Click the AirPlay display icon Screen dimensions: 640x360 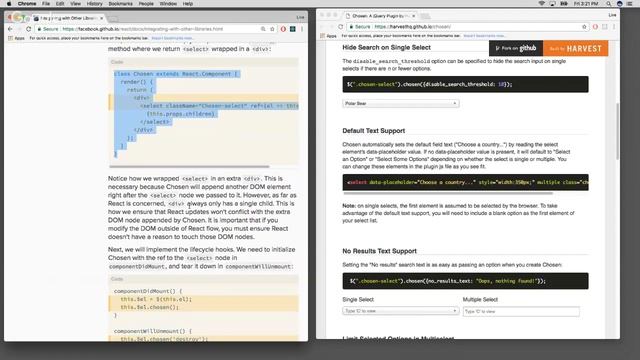pyautogui.click(x=552, y=4)
